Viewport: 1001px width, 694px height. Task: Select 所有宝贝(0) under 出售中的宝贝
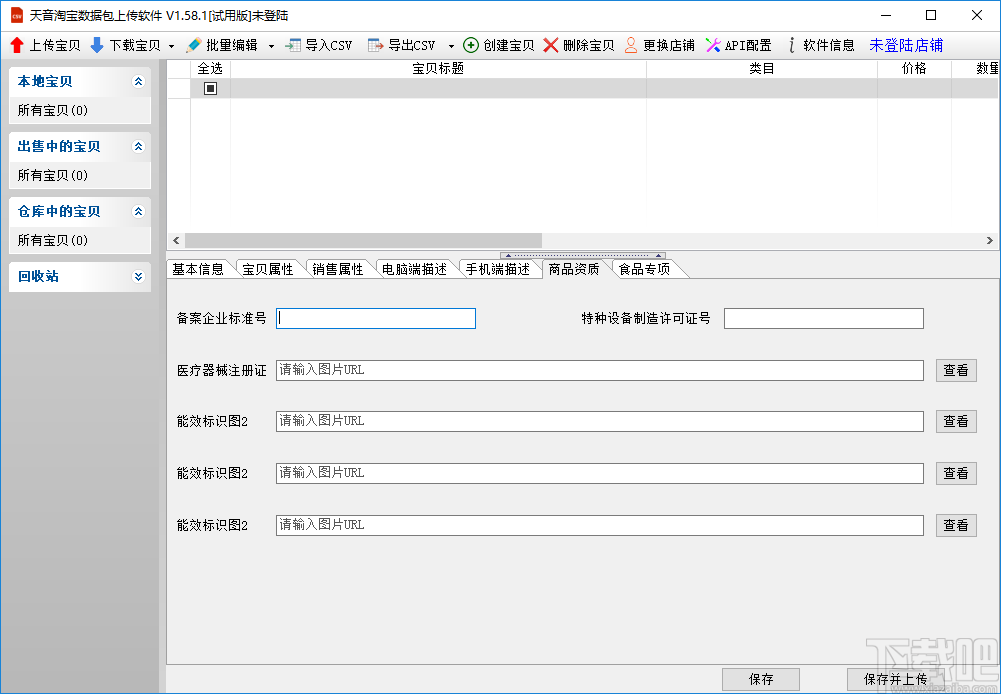53,176
